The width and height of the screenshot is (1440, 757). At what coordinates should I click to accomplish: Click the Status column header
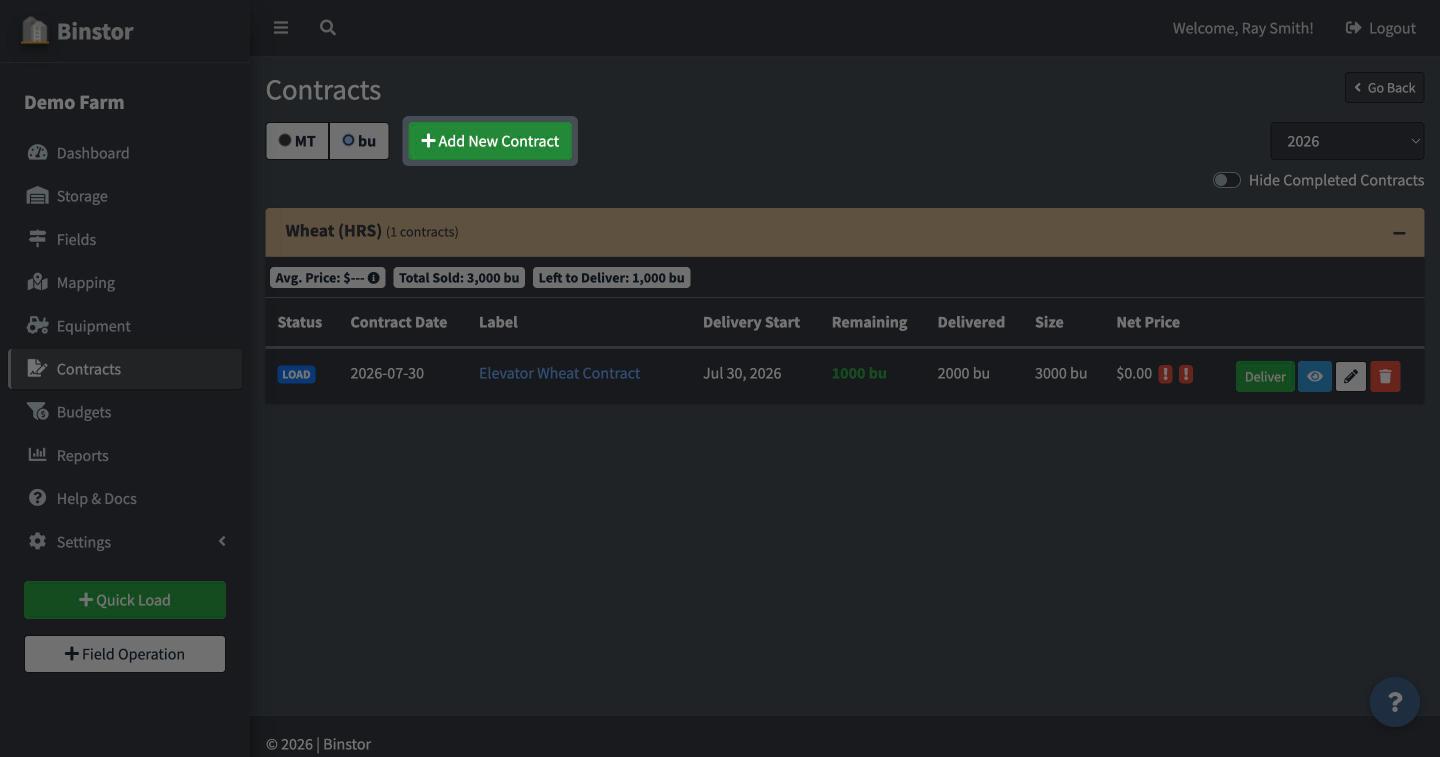coord(300,322)
